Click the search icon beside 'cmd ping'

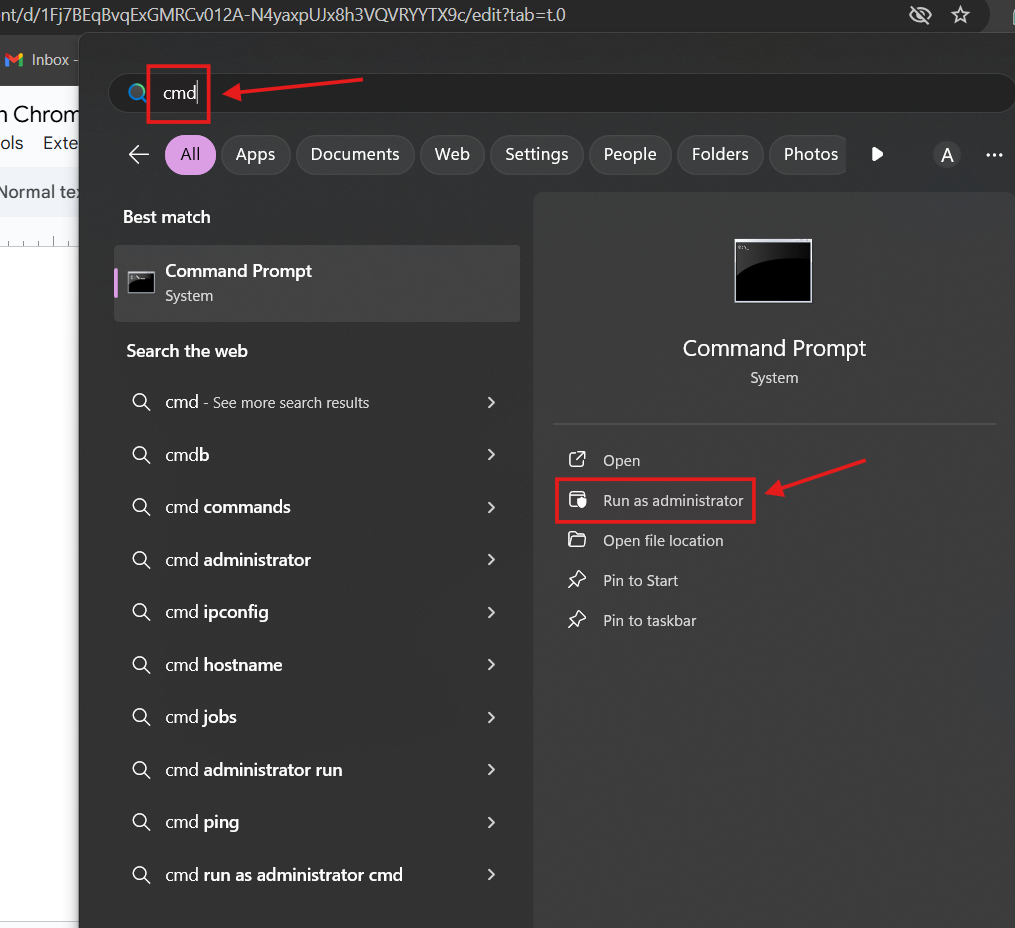(141, 821)
